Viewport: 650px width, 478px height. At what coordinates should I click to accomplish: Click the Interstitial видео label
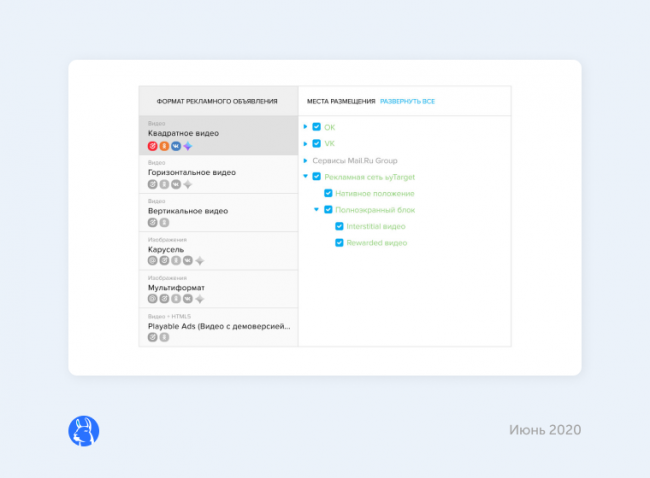pos(377,226)
